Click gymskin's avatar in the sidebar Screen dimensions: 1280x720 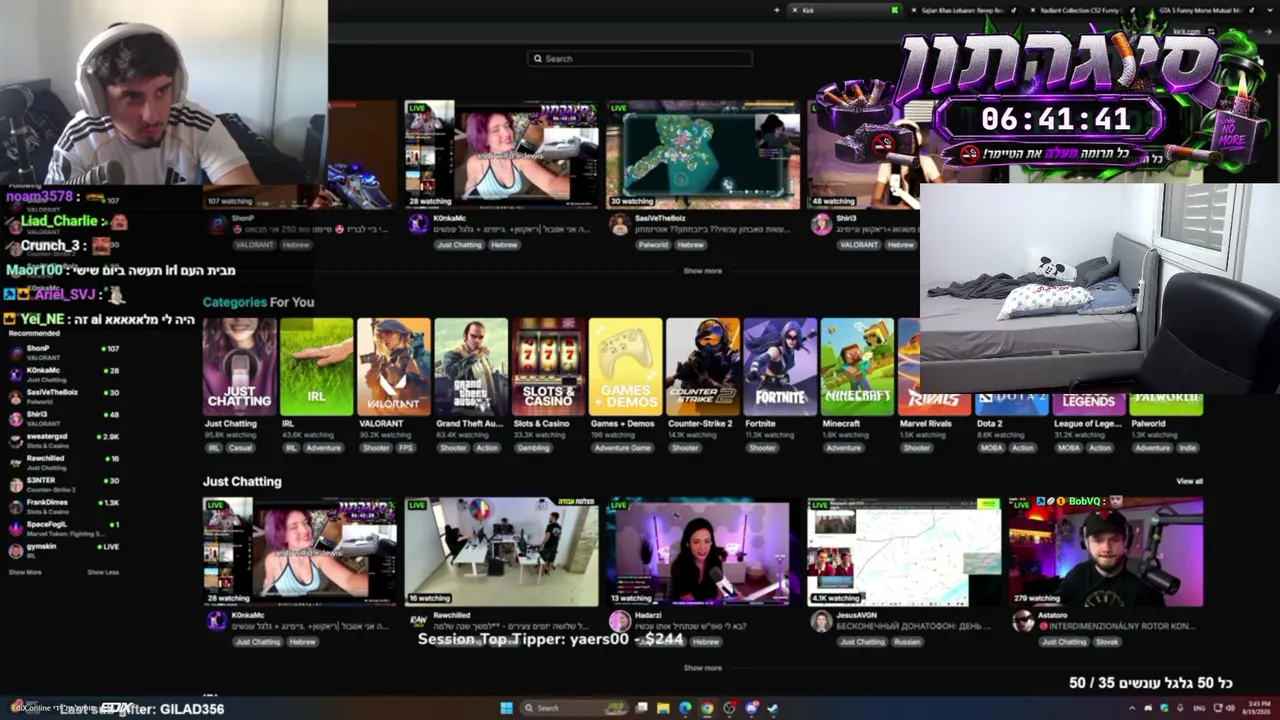pos(16,550)
